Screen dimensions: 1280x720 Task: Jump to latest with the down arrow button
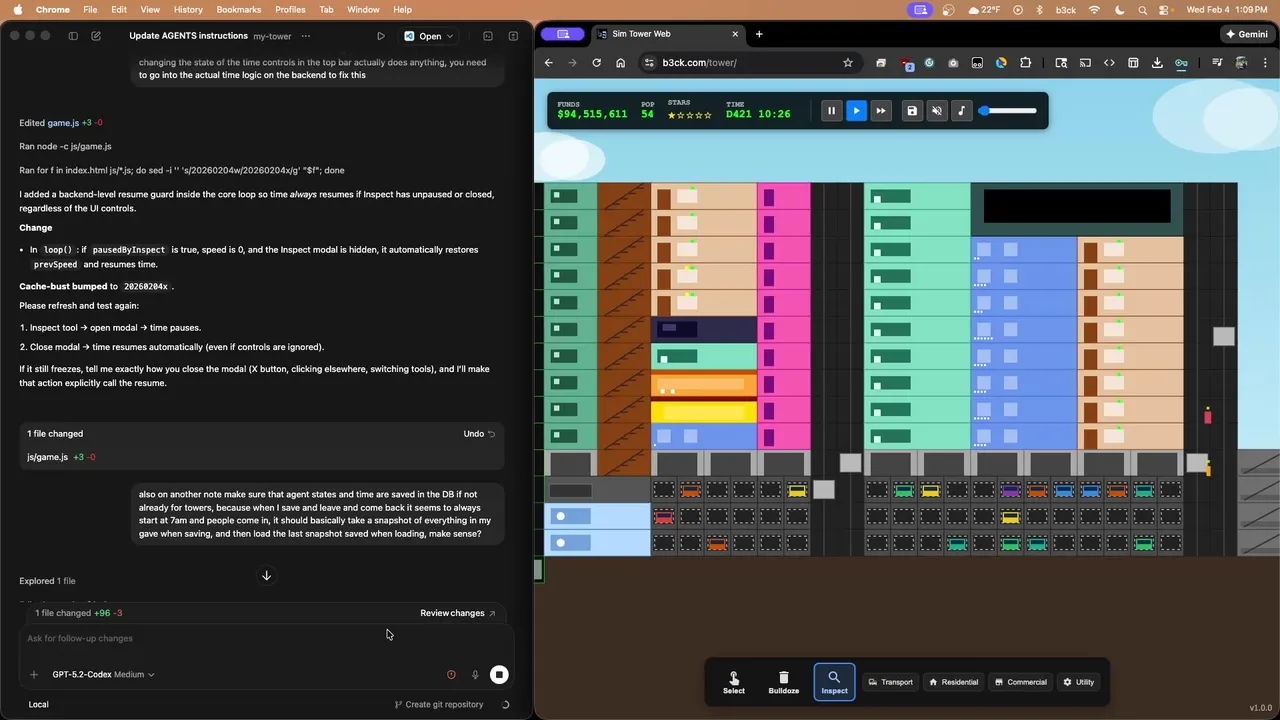pyautogui.click(x=266, y=575)
